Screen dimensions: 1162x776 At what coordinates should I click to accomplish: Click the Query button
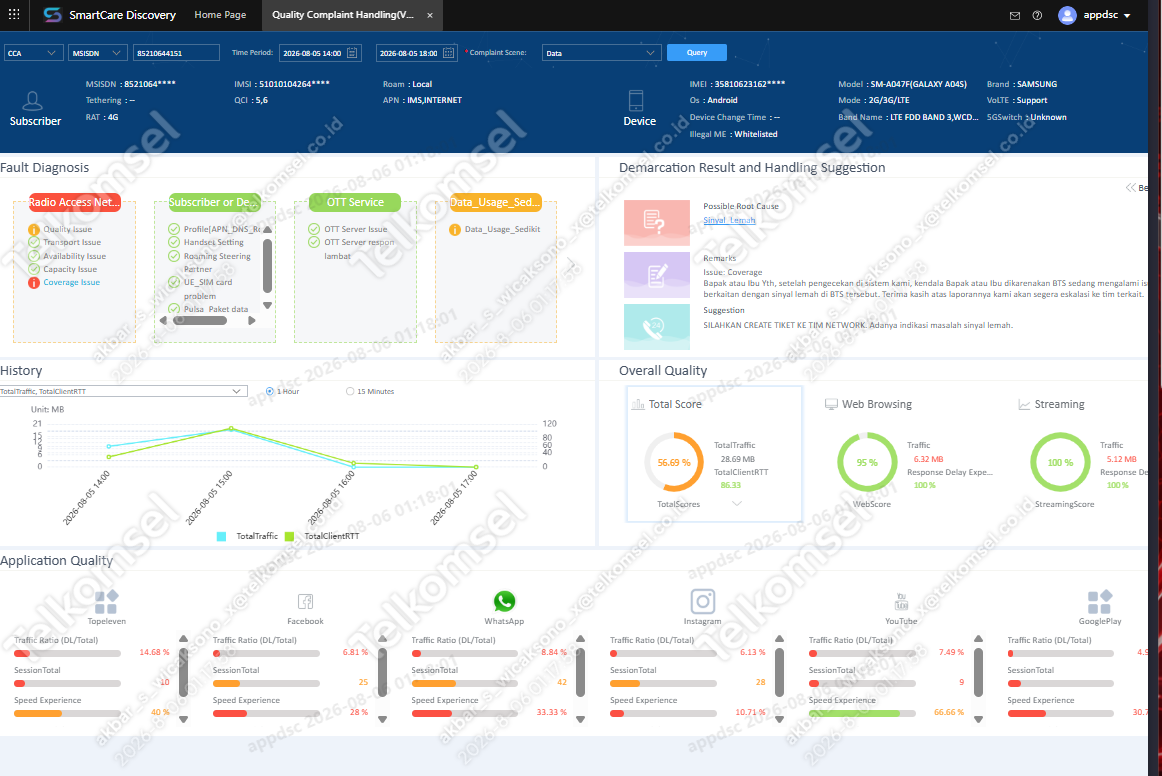point(697,53)
